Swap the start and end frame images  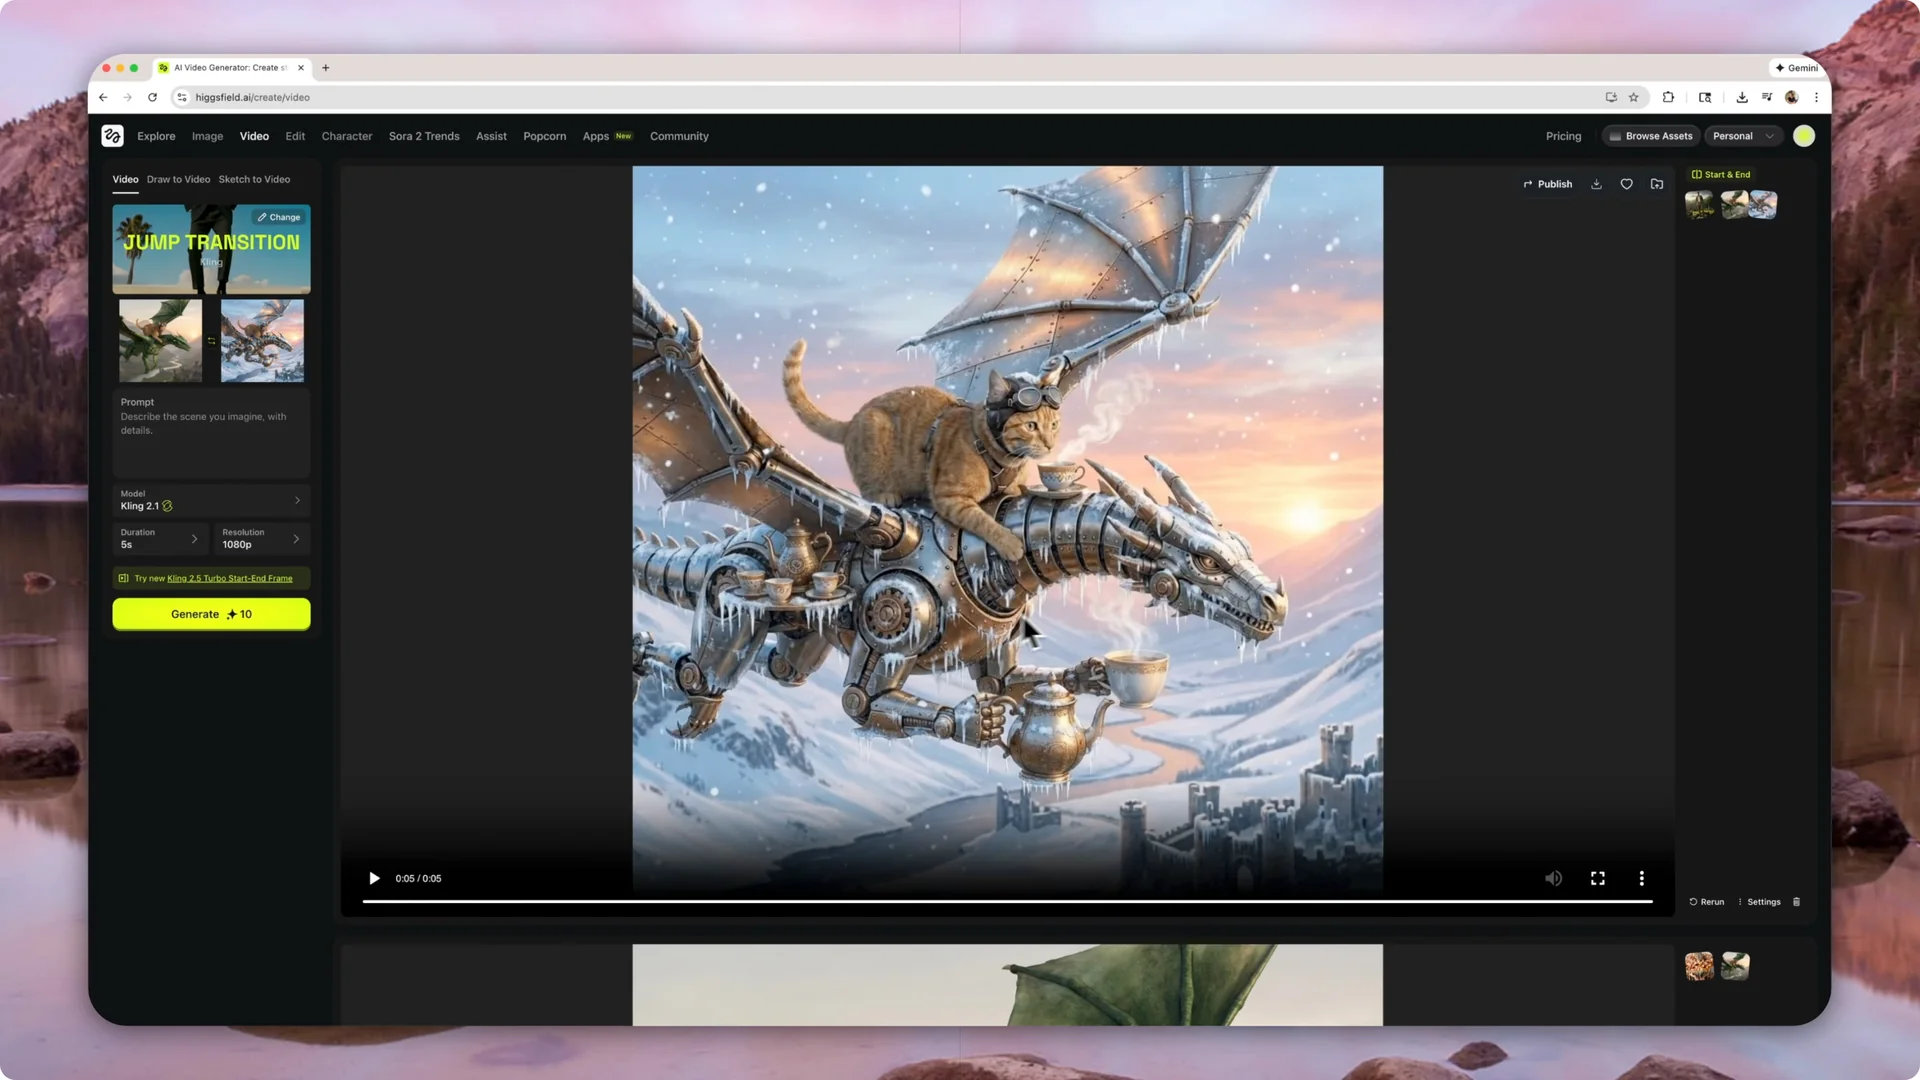pyautogui.click(x=210, y=341)
